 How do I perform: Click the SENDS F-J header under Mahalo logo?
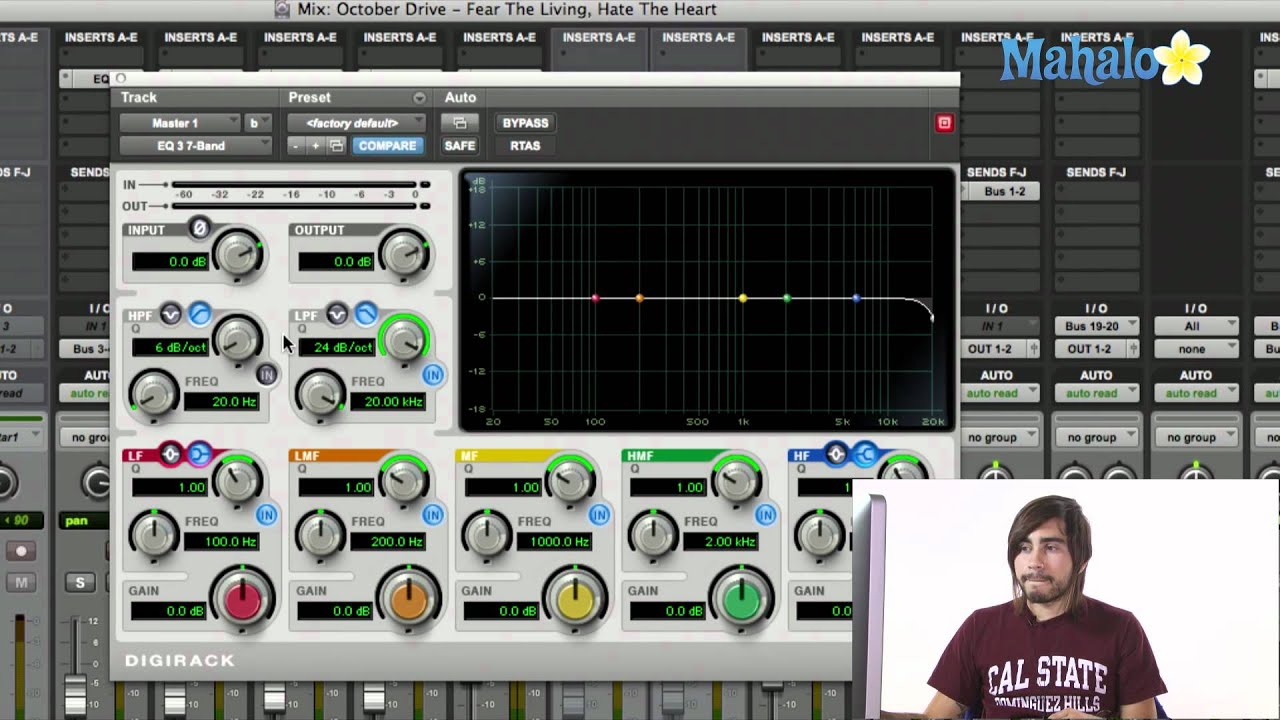(1096, 172)
